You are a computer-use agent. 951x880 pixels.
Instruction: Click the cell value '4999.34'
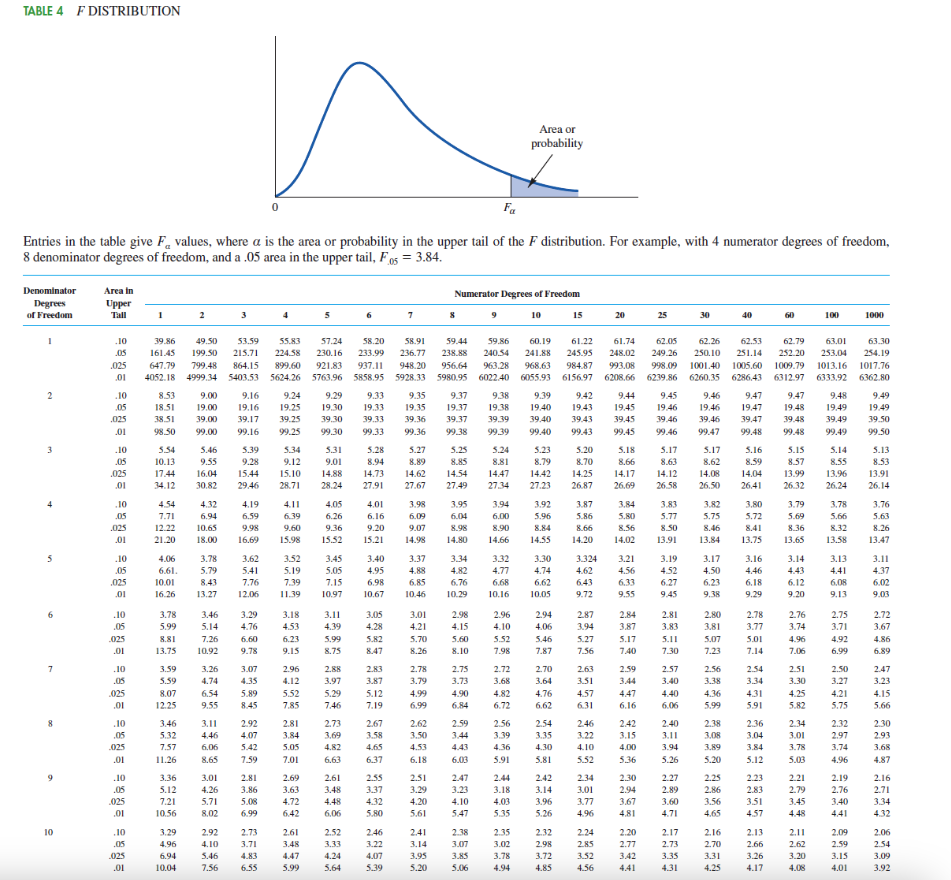point(202,377)
